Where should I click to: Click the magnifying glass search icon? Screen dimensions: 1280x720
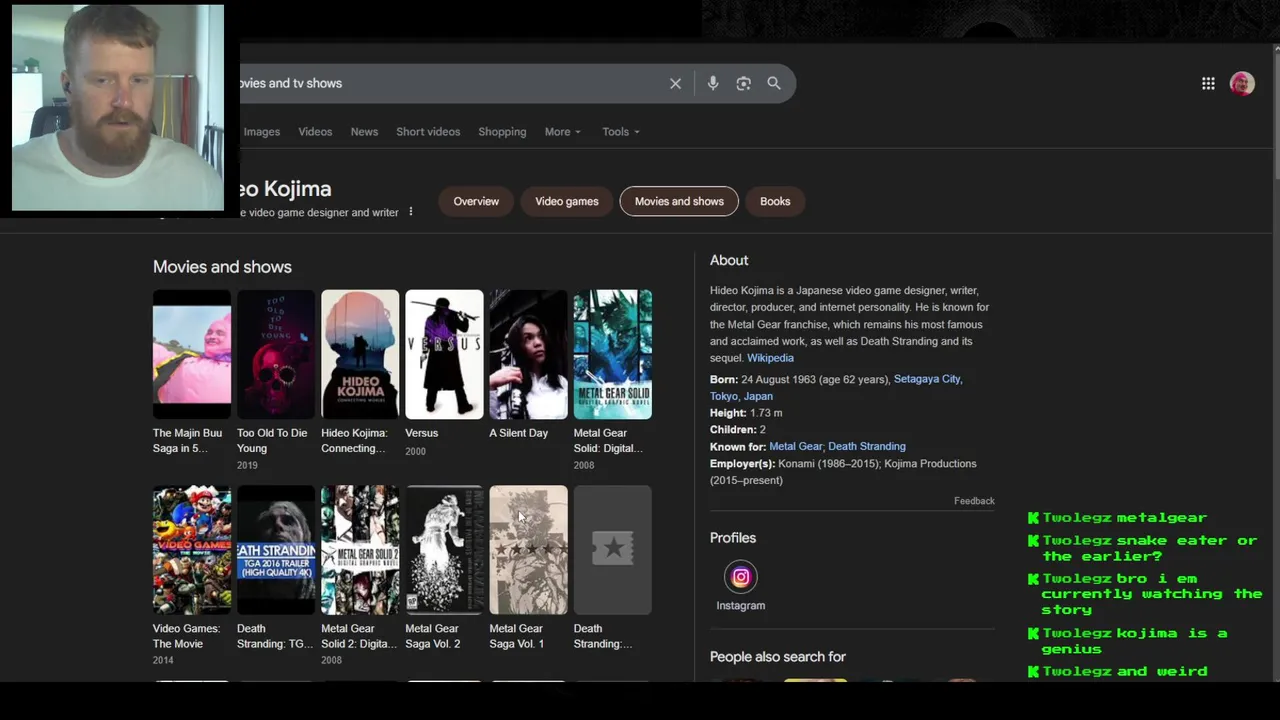point(774,84)
